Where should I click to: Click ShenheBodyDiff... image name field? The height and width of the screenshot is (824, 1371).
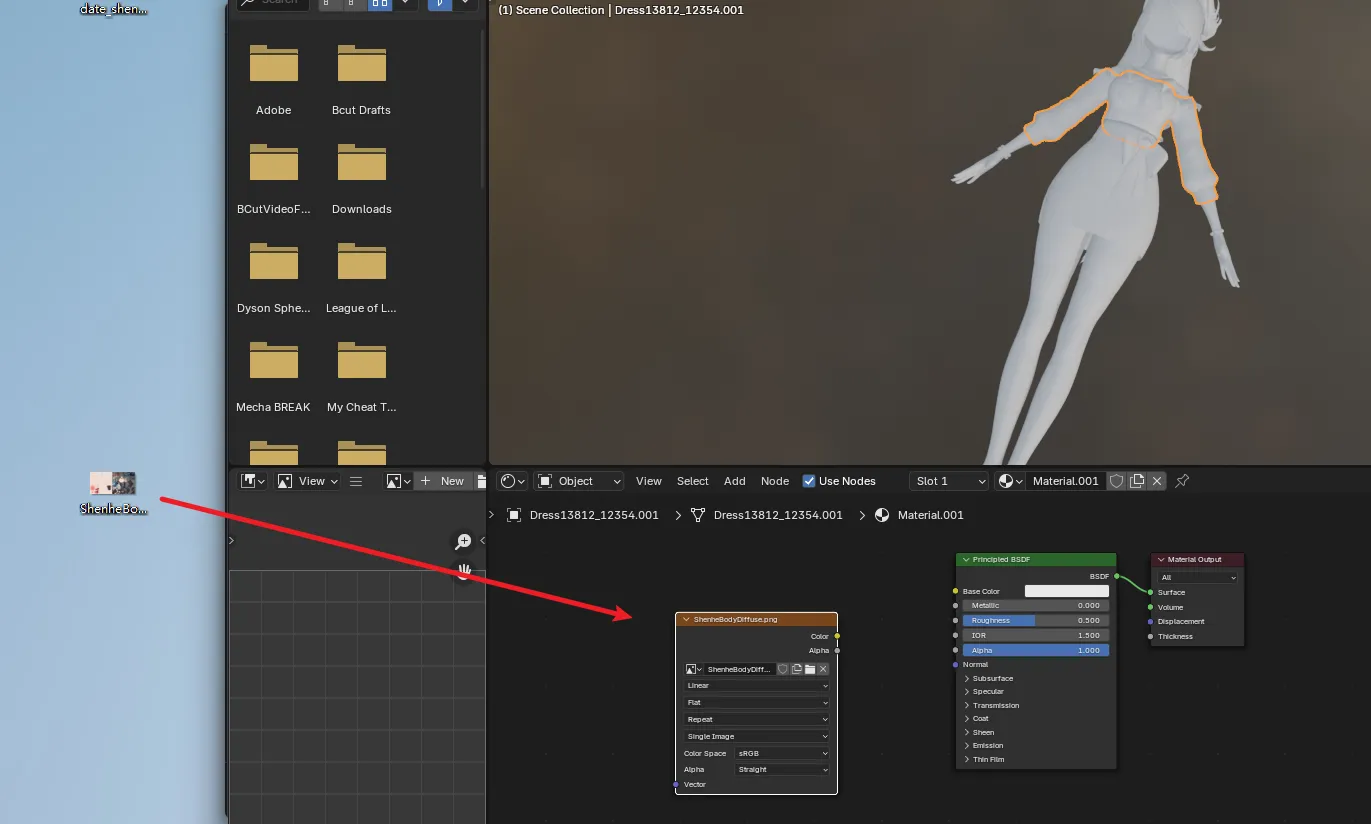[740, 669]
